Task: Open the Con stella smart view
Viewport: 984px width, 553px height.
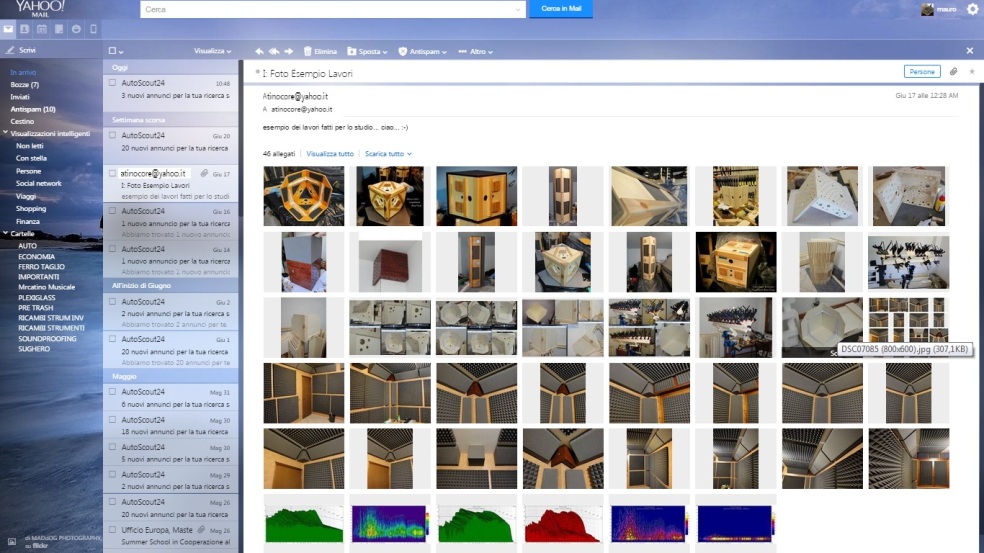Action: click(31, 158)
